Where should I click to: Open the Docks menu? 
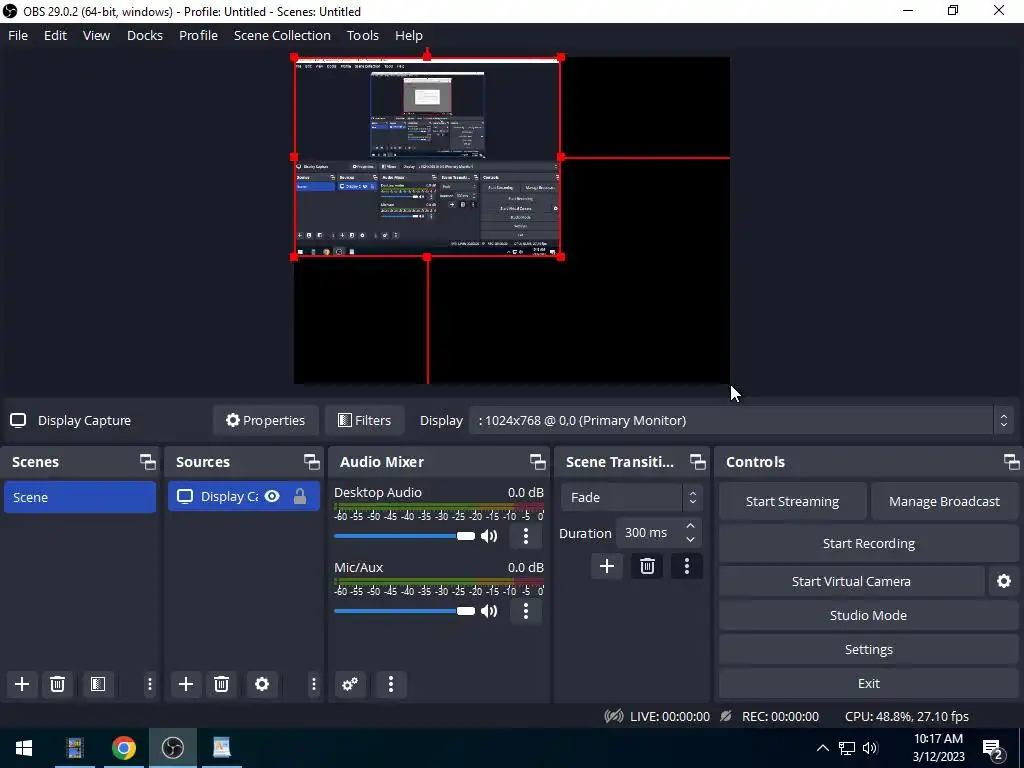(145, 35)
